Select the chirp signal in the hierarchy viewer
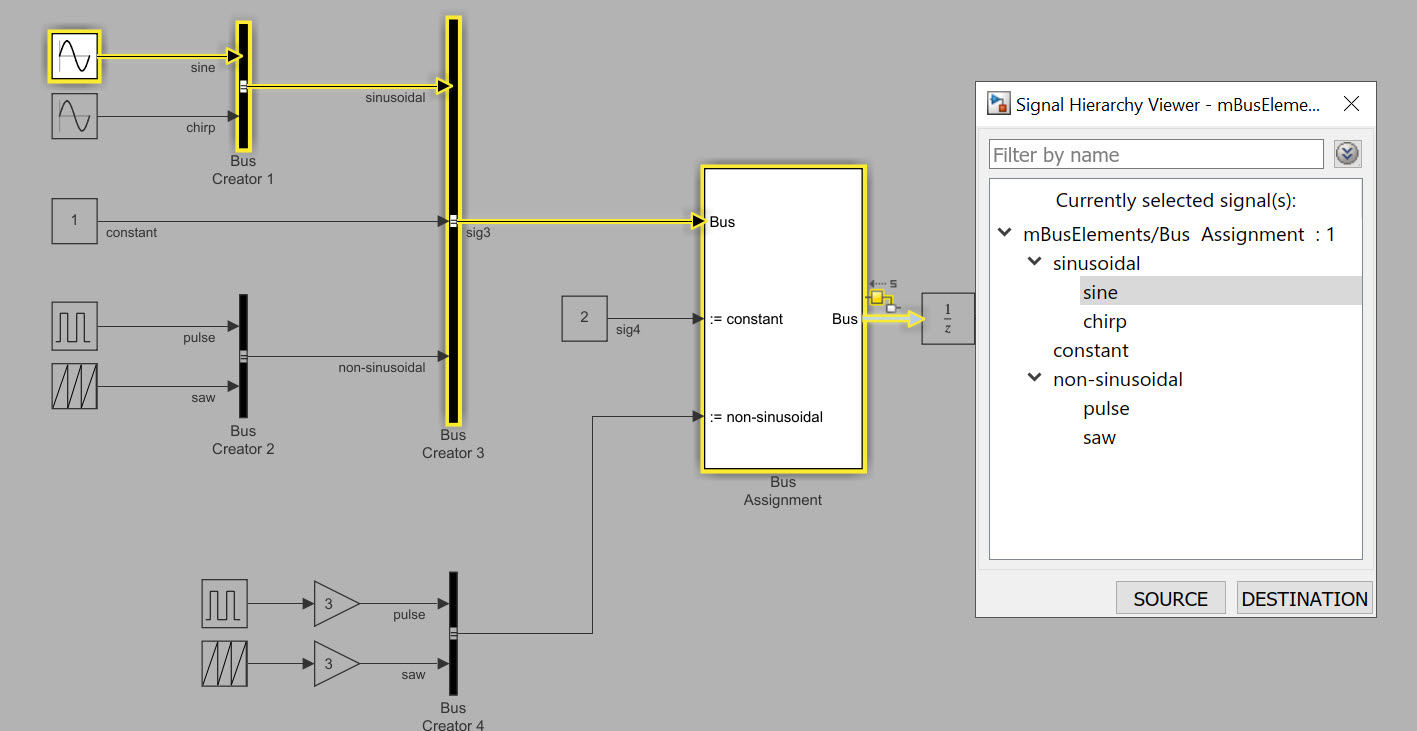 [x=1105, y=321]
